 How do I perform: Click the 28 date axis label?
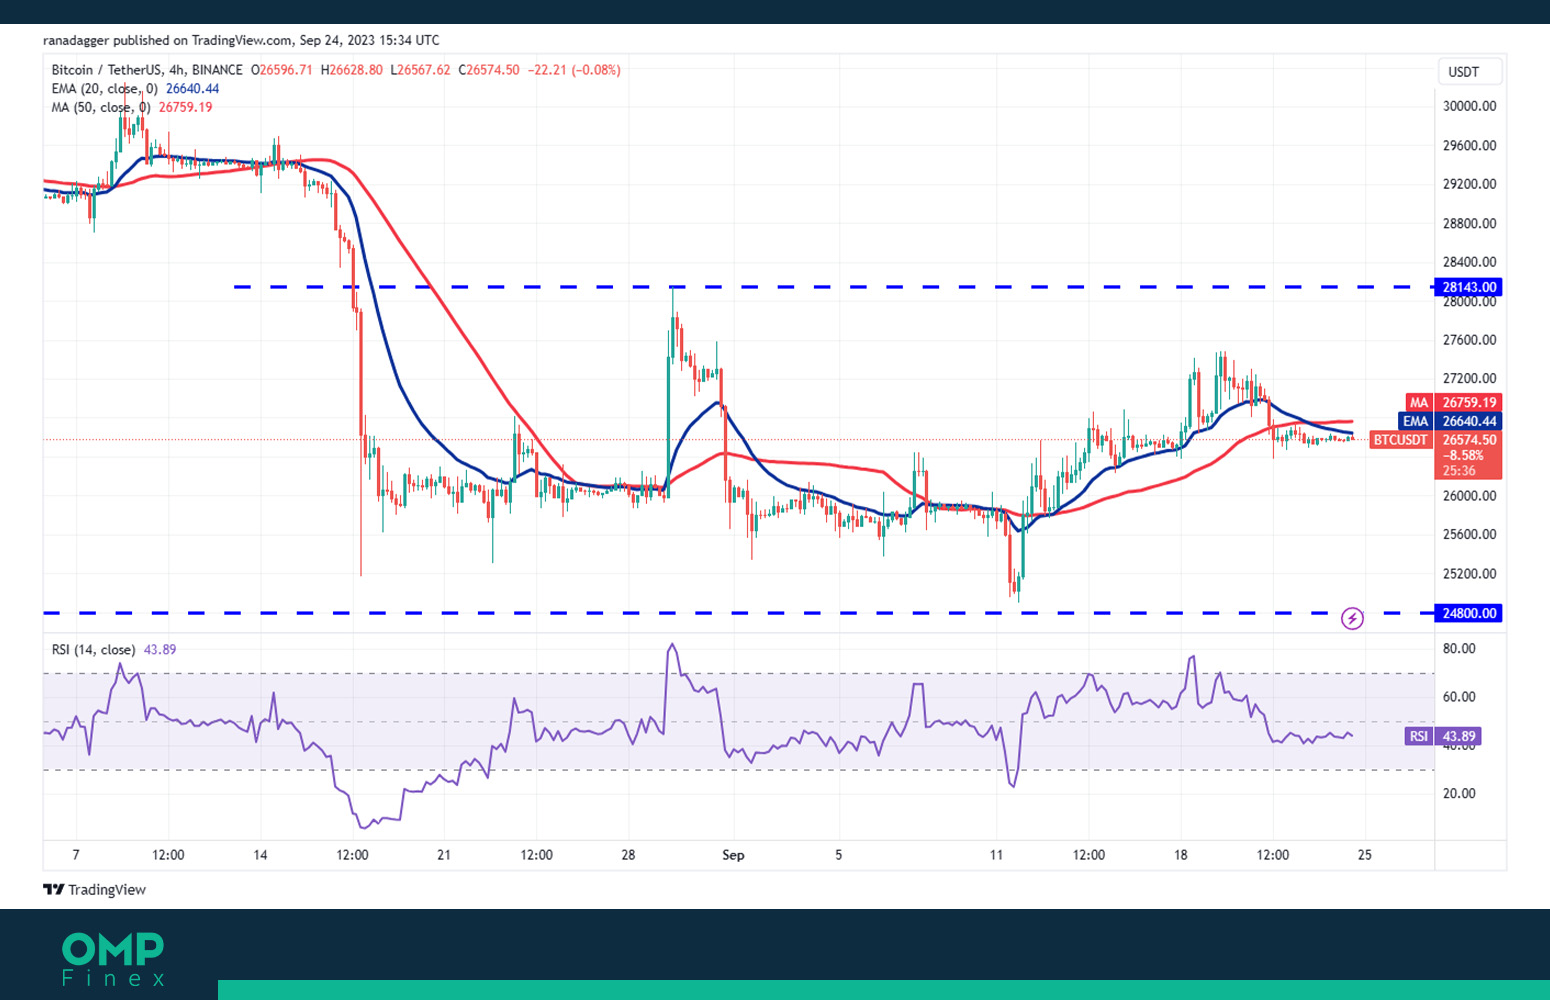coord(628,855)
